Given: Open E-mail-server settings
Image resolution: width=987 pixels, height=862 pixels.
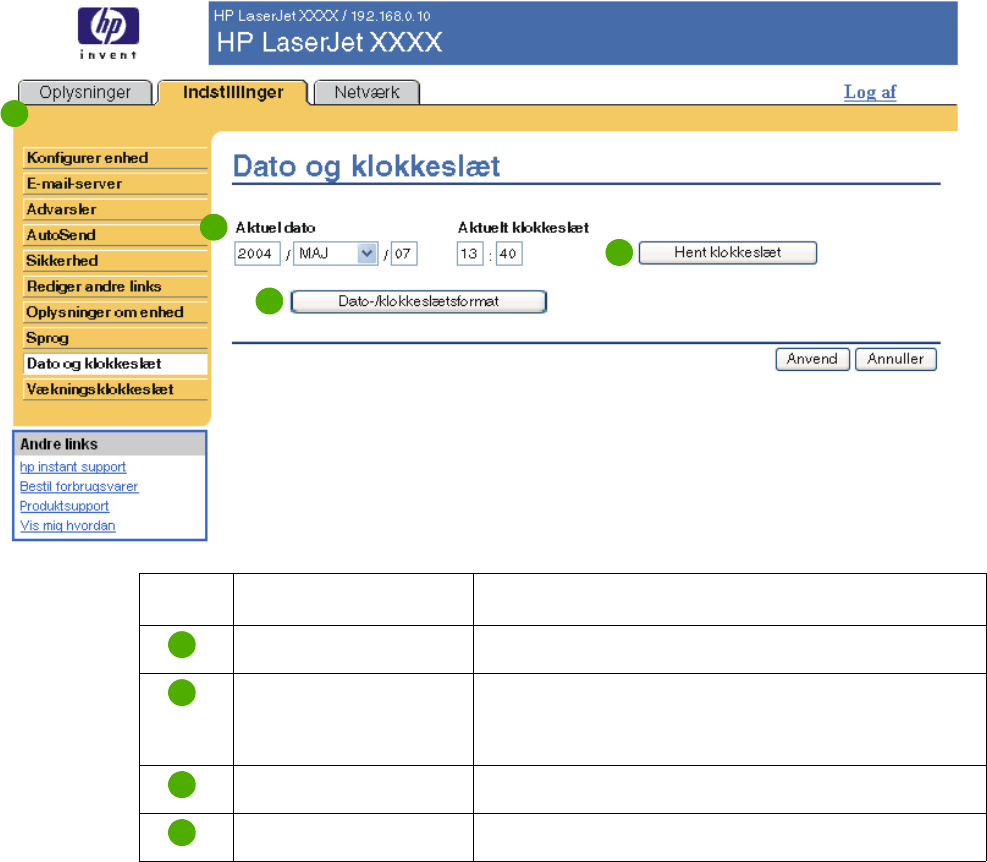Looking at the screenshot, I should point(115,183).
